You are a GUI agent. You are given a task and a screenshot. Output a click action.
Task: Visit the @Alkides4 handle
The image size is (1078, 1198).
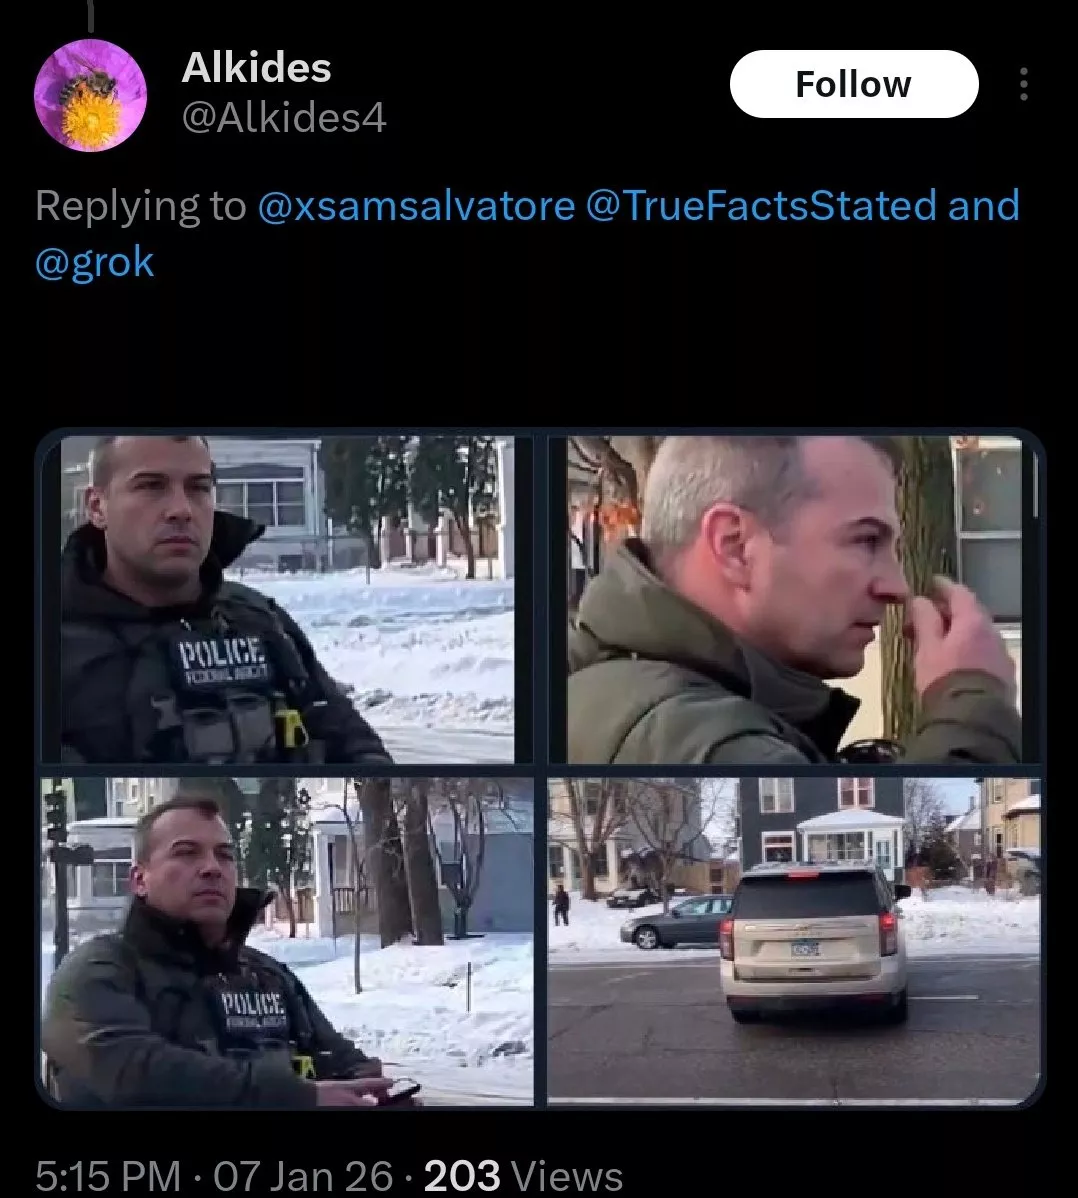(283, 118)
